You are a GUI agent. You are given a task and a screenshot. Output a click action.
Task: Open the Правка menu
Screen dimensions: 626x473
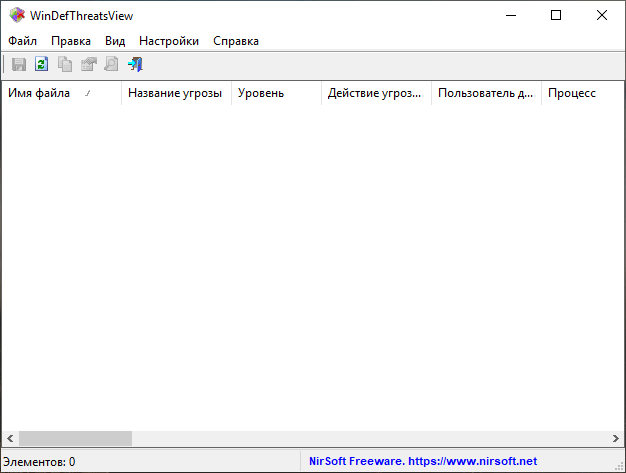coord(71,41)
